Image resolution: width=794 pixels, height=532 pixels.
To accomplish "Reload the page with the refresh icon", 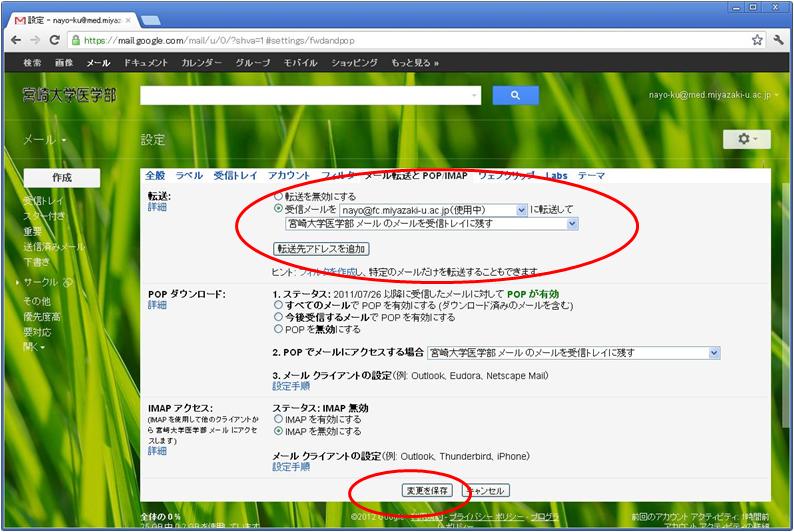I will (56, 41).
